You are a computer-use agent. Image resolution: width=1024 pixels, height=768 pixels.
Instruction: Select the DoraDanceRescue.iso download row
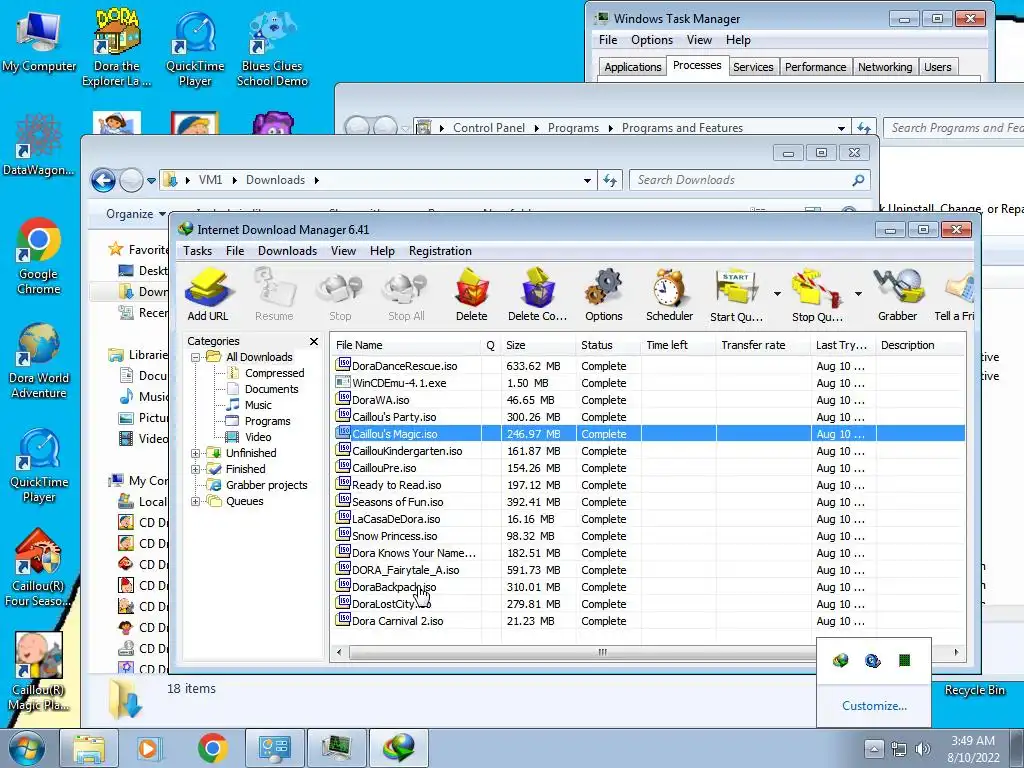[x=649, y=366]
